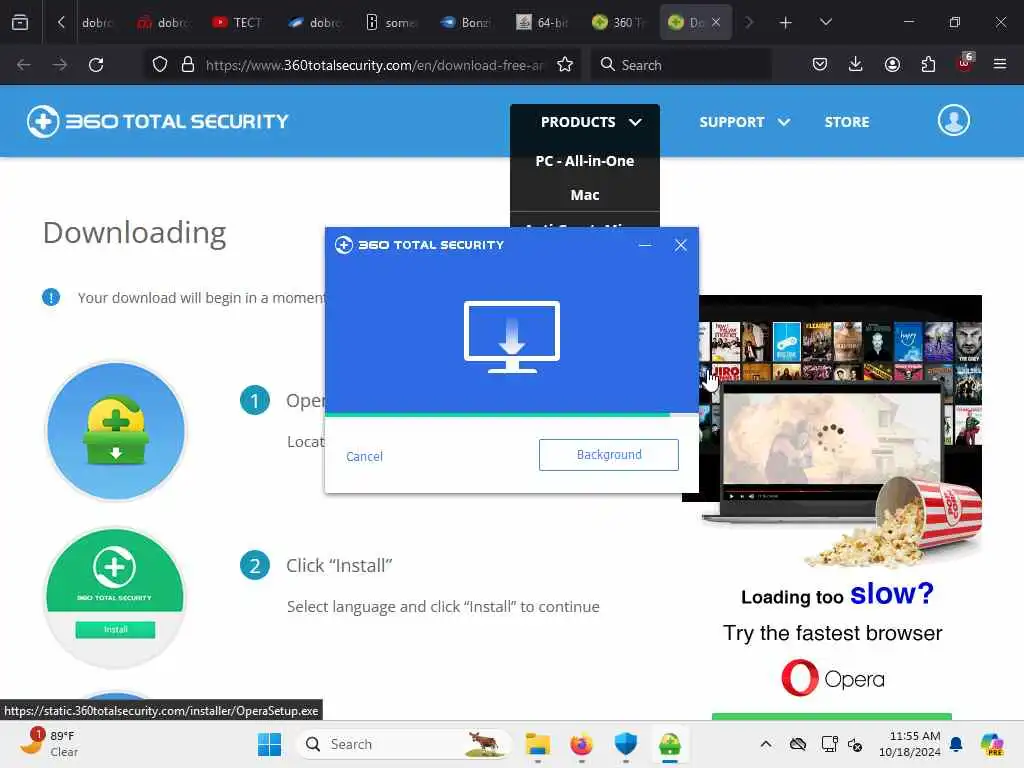Click the green installer box step image
This screenshot has height=768, width=1024.
(116, 431)
